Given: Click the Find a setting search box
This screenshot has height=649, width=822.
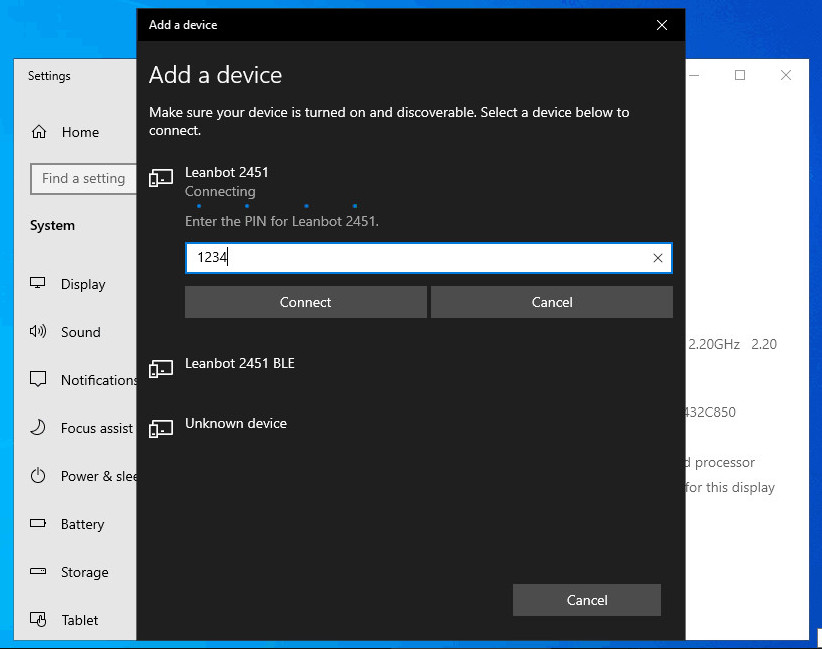Looking at the screenshot, I should coord(84,179).
